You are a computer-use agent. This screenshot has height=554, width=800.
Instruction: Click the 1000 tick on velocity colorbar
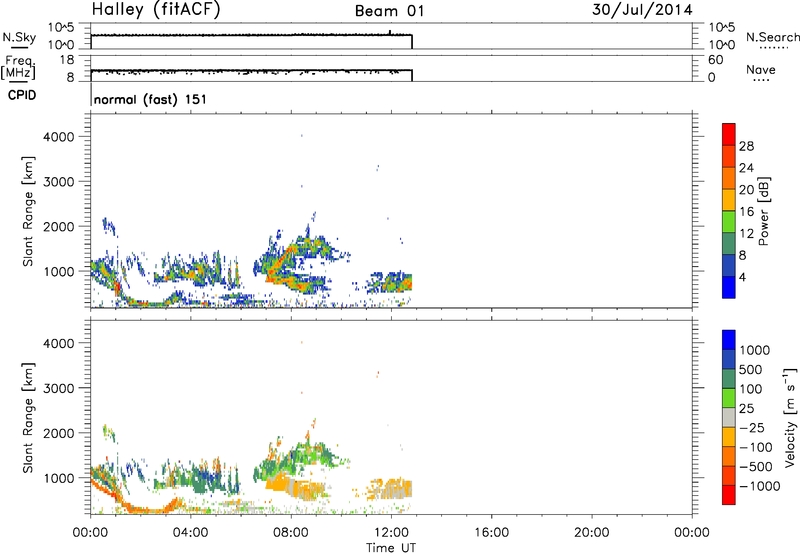coord(754,350)
